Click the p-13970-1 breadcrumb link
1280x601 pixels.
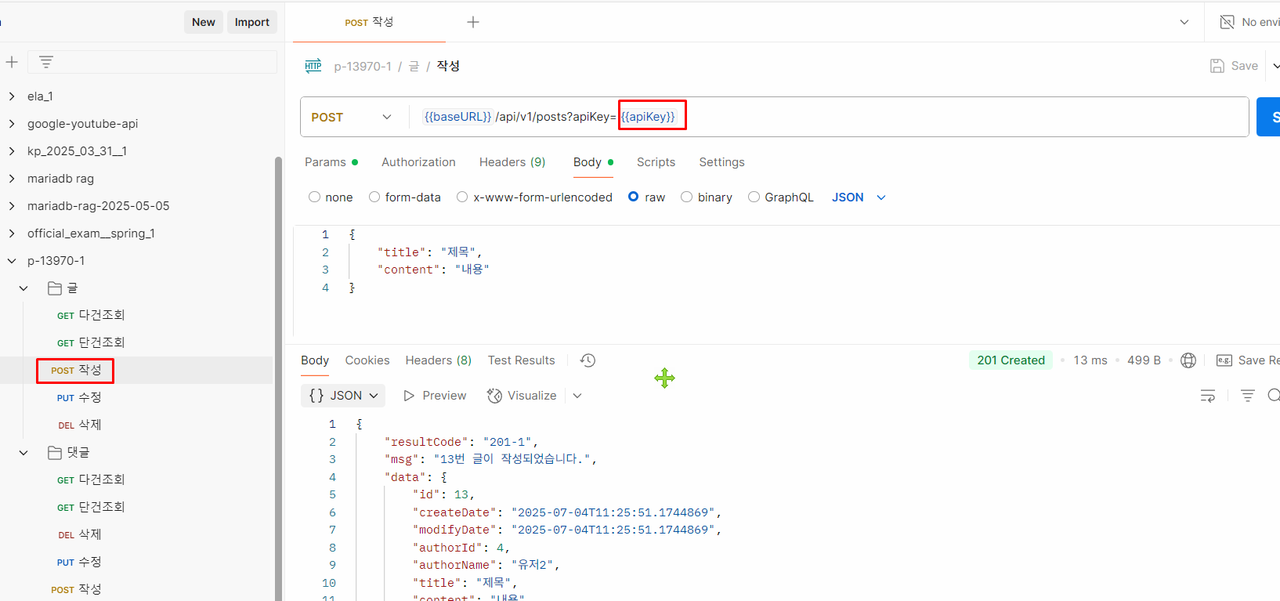pos(363,66)
